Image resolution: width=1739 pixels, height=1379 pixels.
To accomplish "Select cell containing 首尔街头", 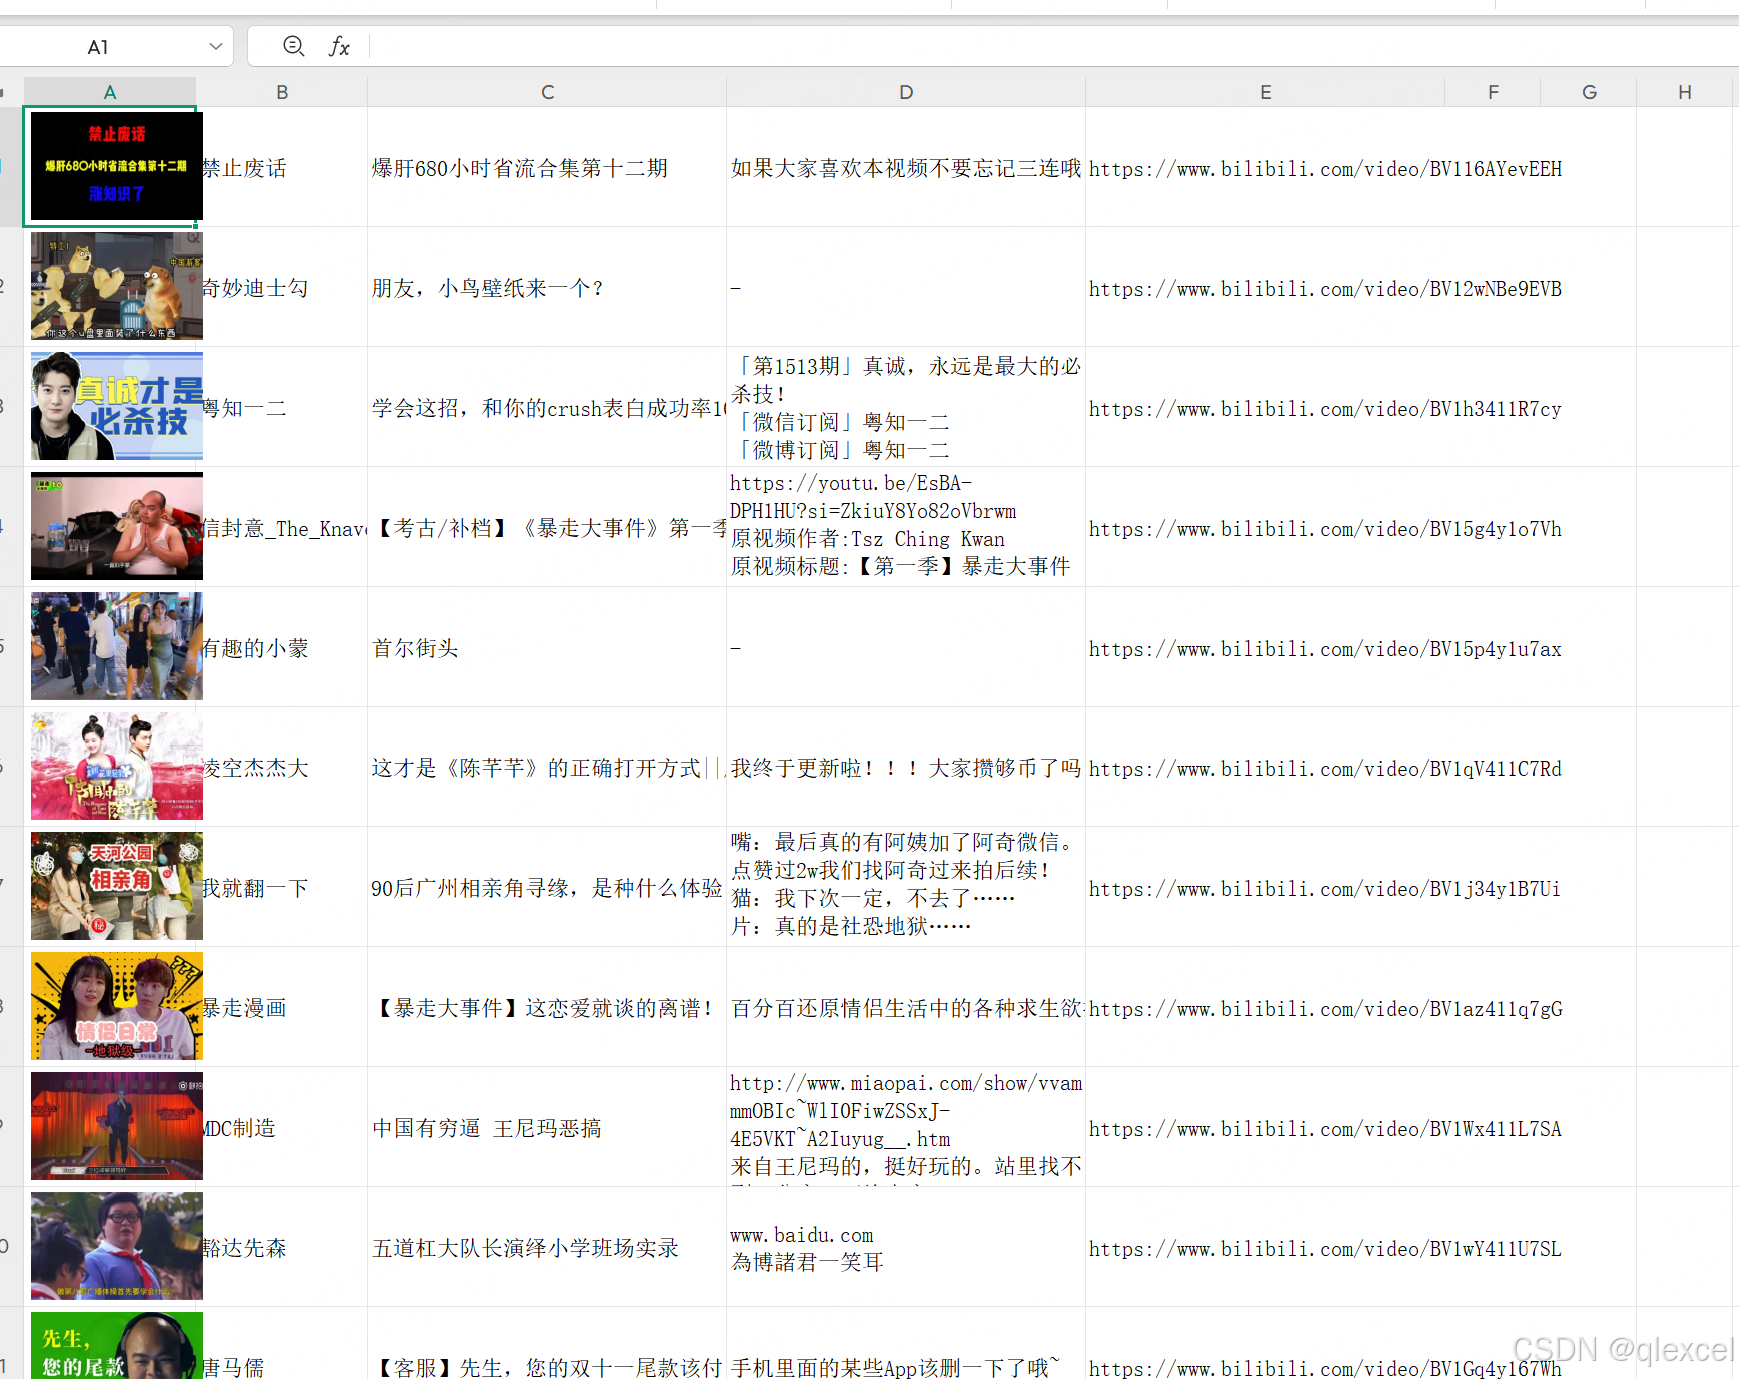I will [x=547, y=647].
